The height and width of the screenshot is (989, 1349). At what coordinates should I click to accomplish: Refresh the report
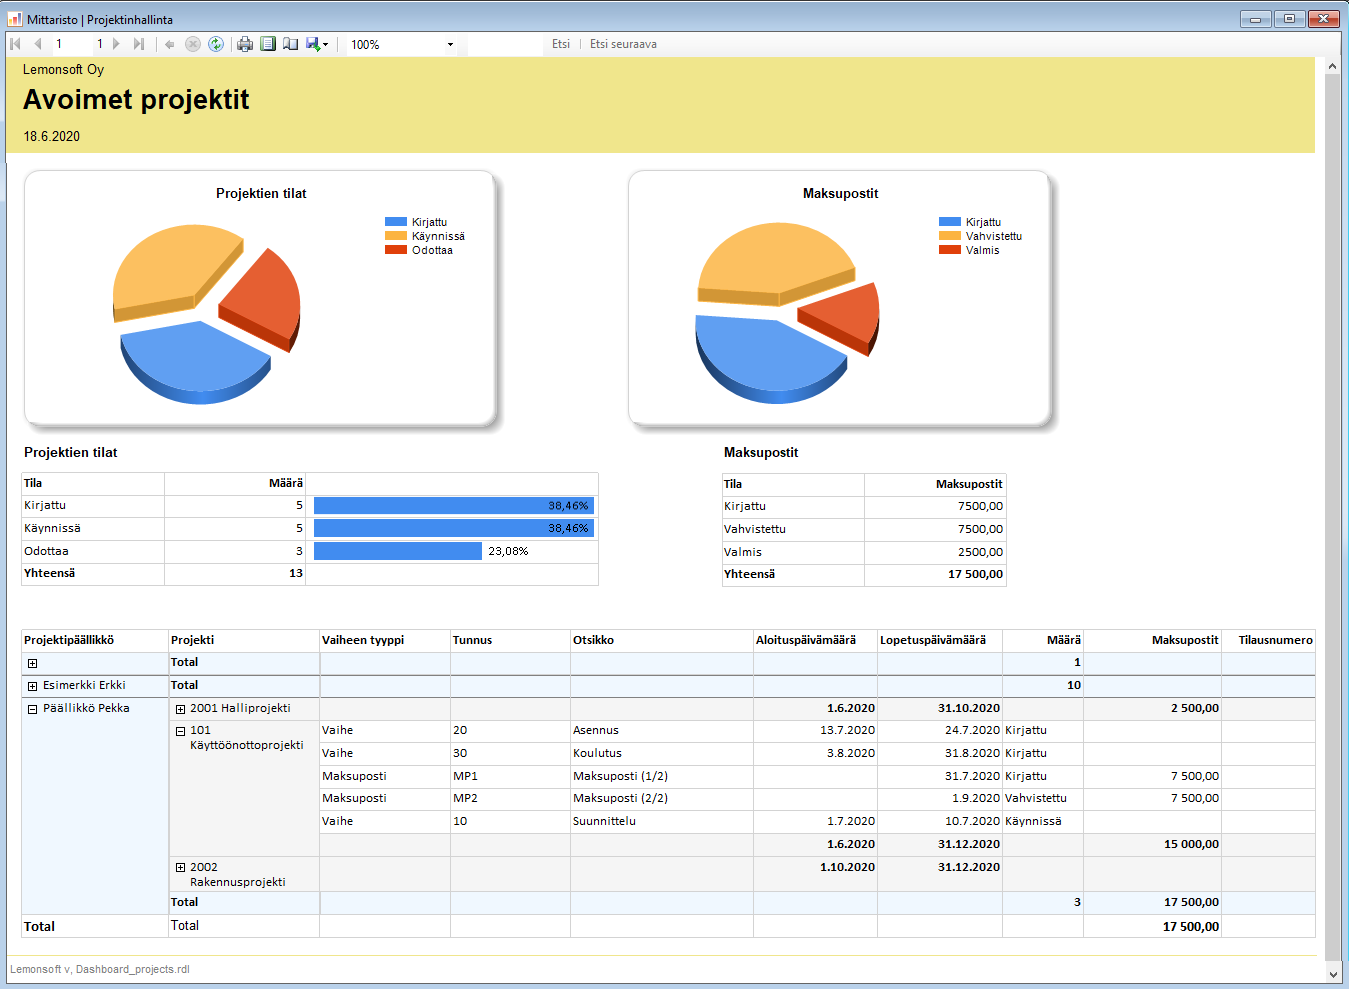pos(215,44)
